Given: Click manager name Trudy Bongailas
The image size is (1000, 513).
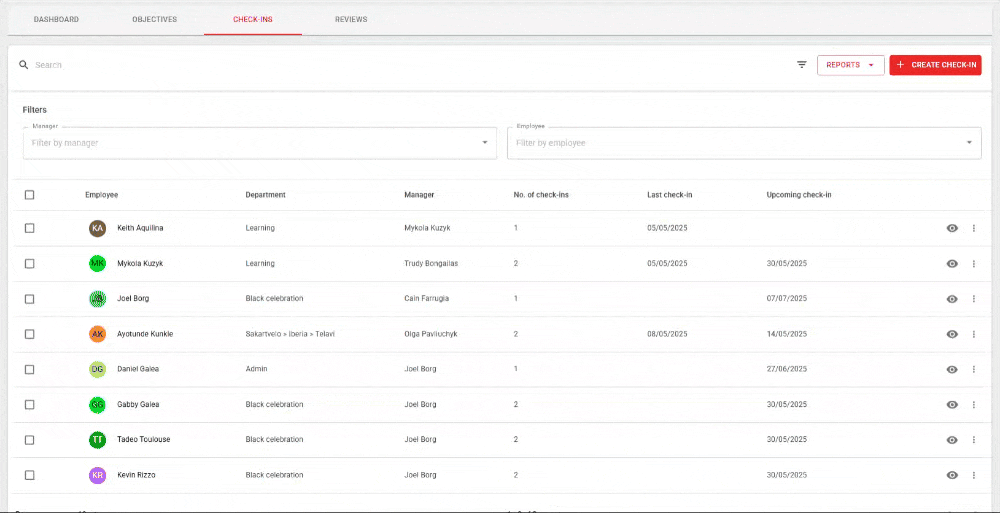Looking at the screenshot, I should pyautogui.click(x=431, y=264).
